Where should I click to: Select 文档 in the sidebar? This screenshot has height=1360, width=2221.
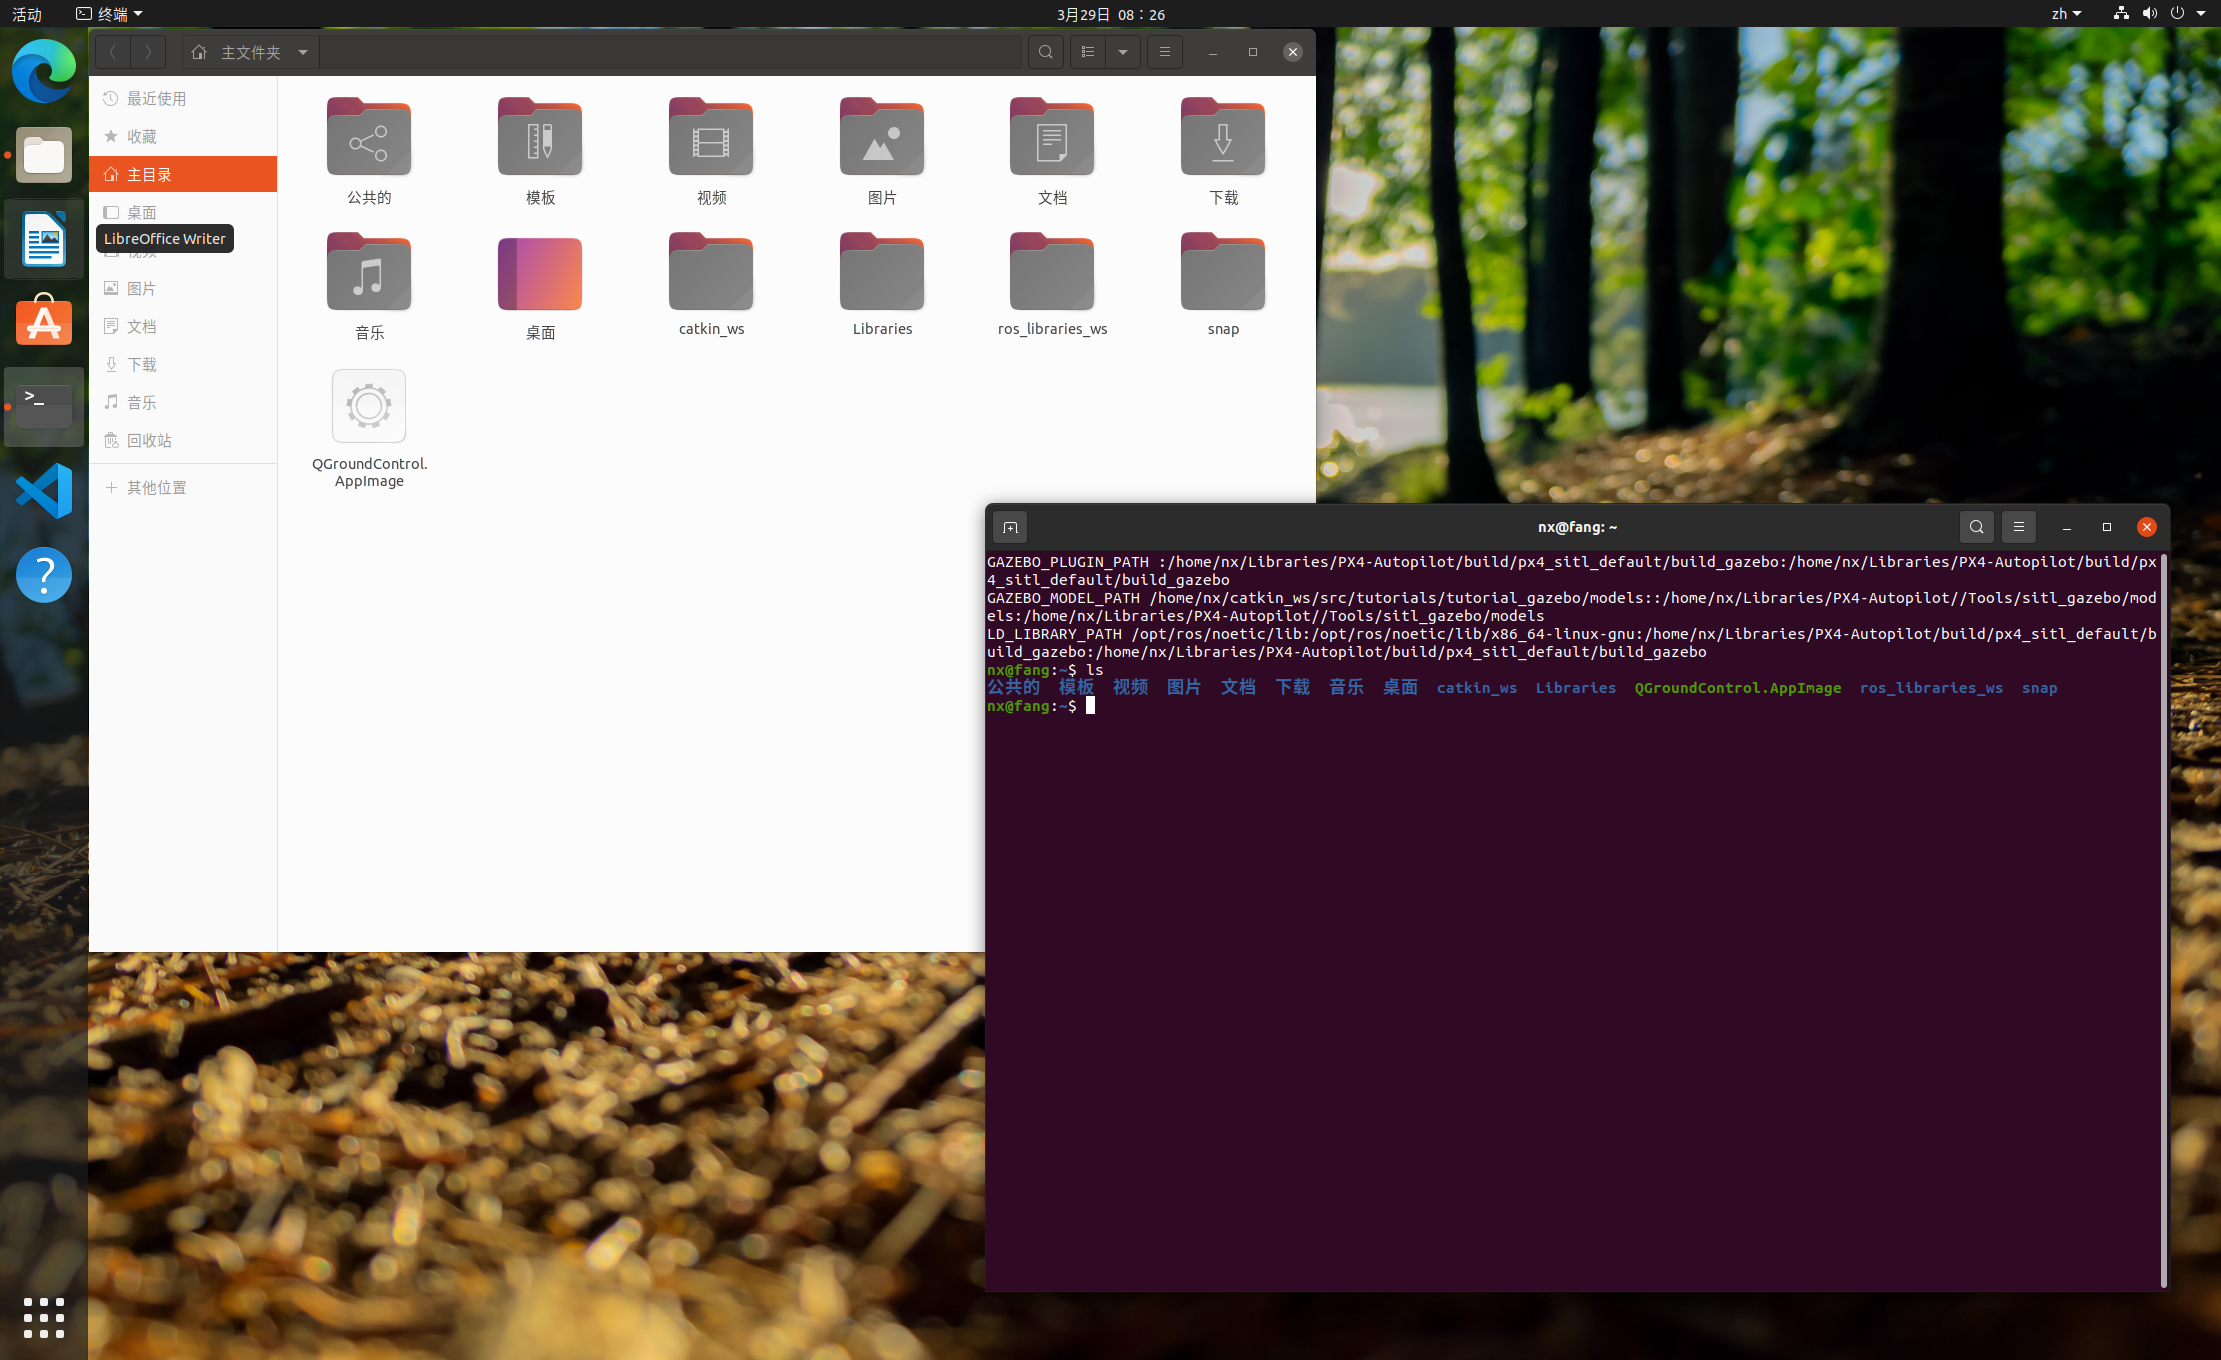pyautogui.click(x=183, y=326)
